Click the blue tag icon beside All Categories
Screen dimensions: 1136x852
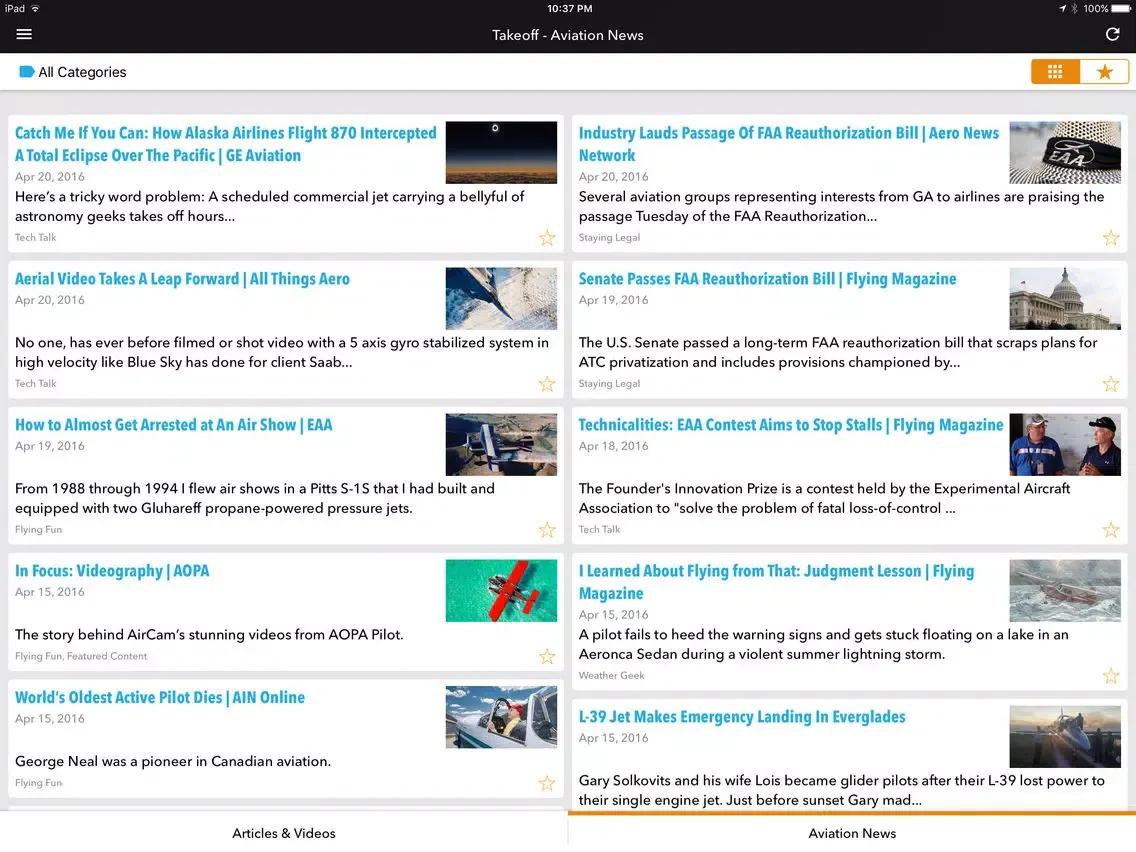tap(27, 71)
